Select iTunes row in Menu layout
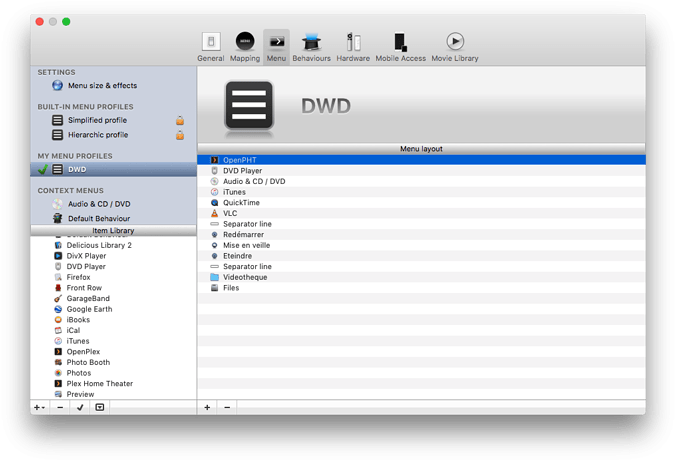Screen dimensions: 675x460 [421, 192]
